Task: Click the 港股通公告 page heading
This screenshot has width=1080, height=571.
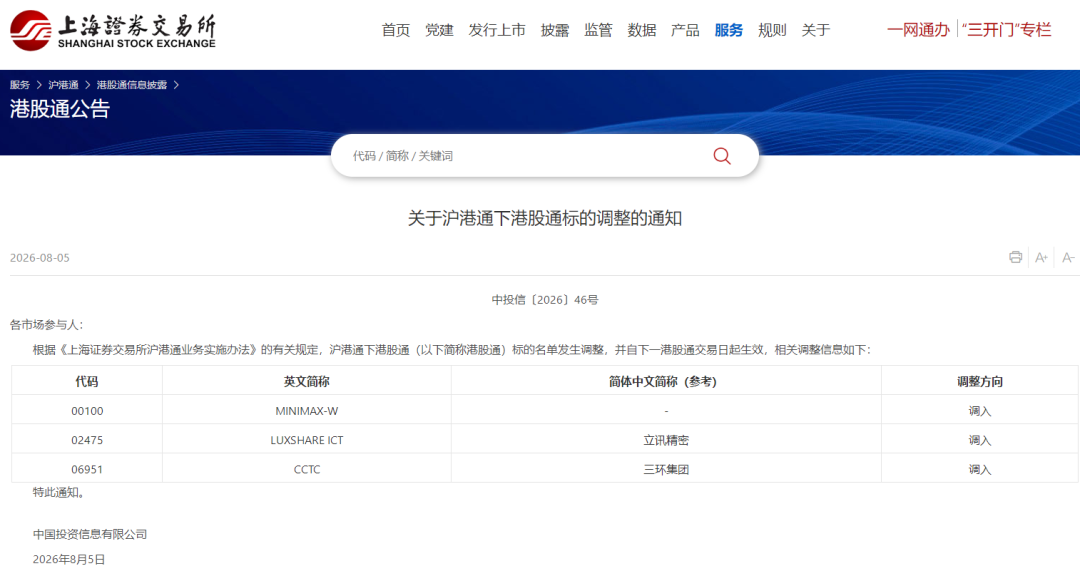Action: tap(60, 109)
